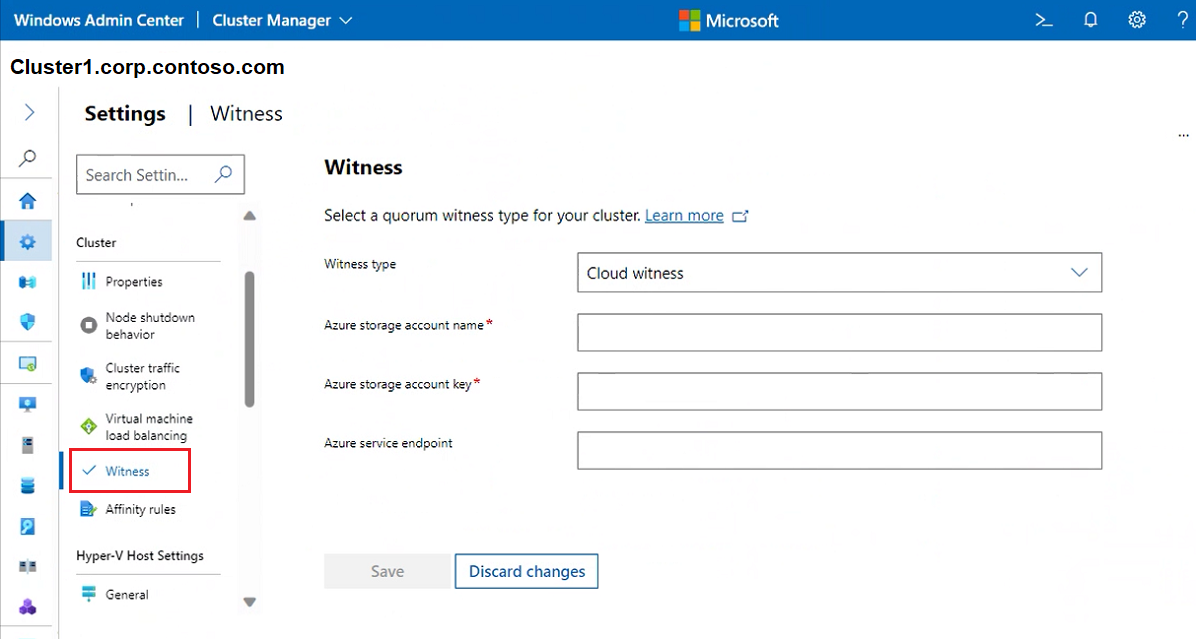Click the Microsoft logo

[x=728, y=21]
